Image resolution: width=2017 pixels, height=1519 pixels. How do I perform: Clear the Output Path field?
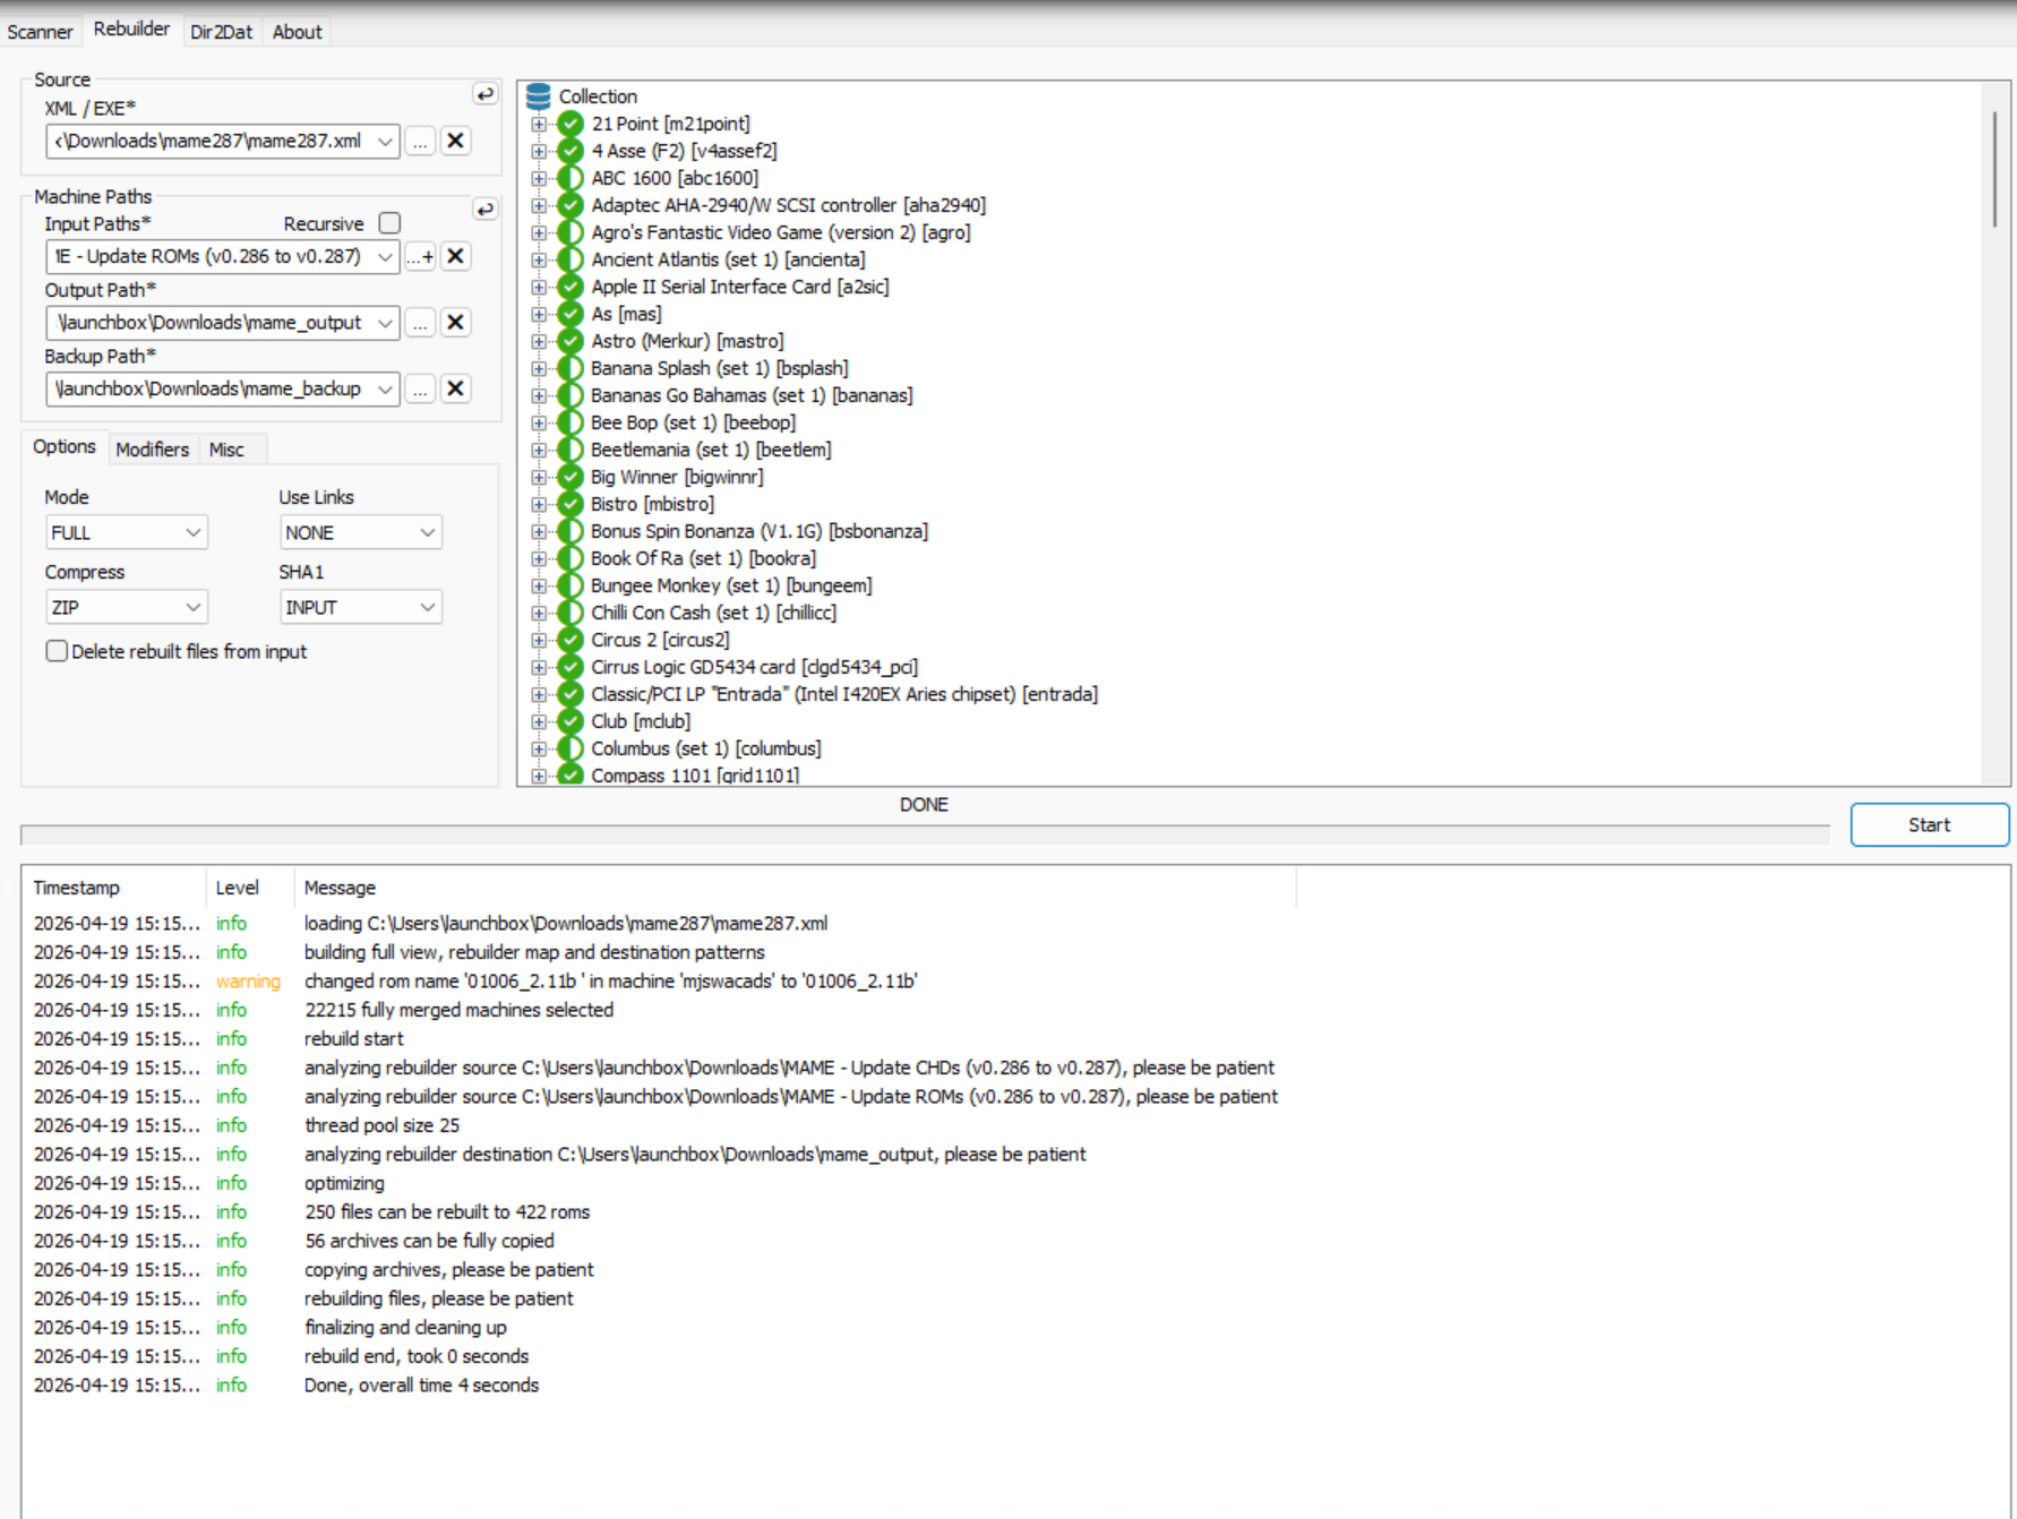click(x=455, y=323)
